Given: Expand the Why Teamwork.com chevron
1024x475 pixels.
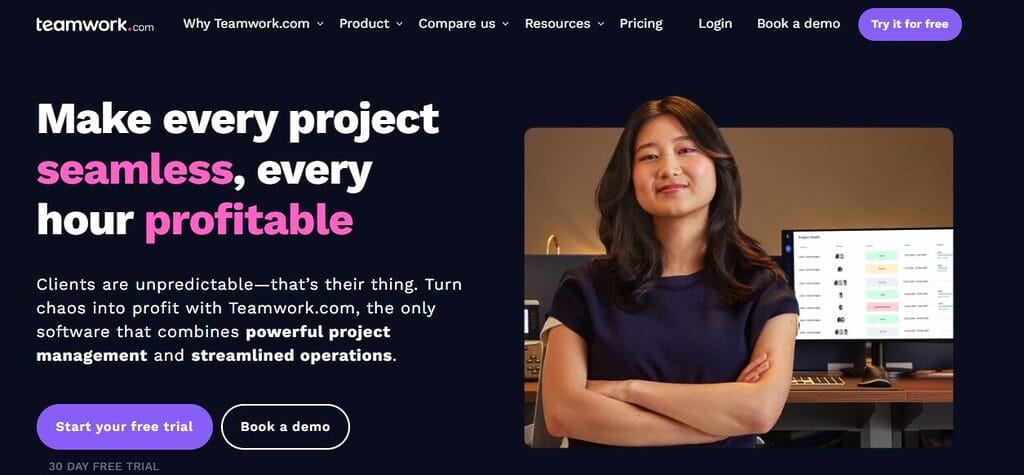Looking at the screenshot, I should pyautogui.click(x=320, y=24).
